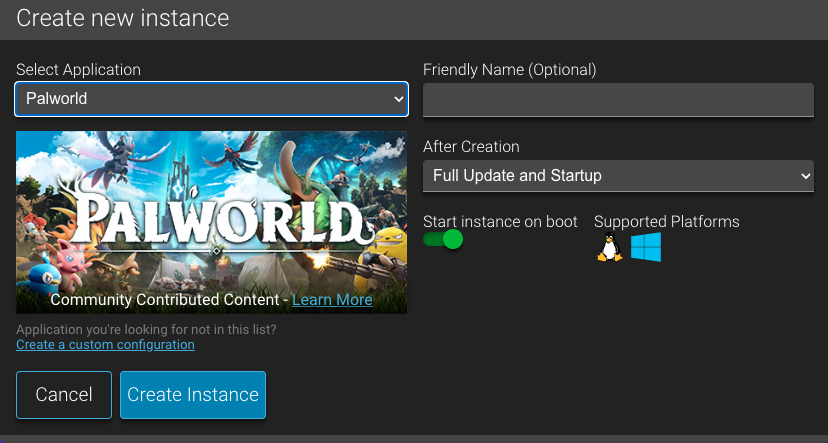
Task: Click the Start instance on boot label
Action: (x=500, y=222)
